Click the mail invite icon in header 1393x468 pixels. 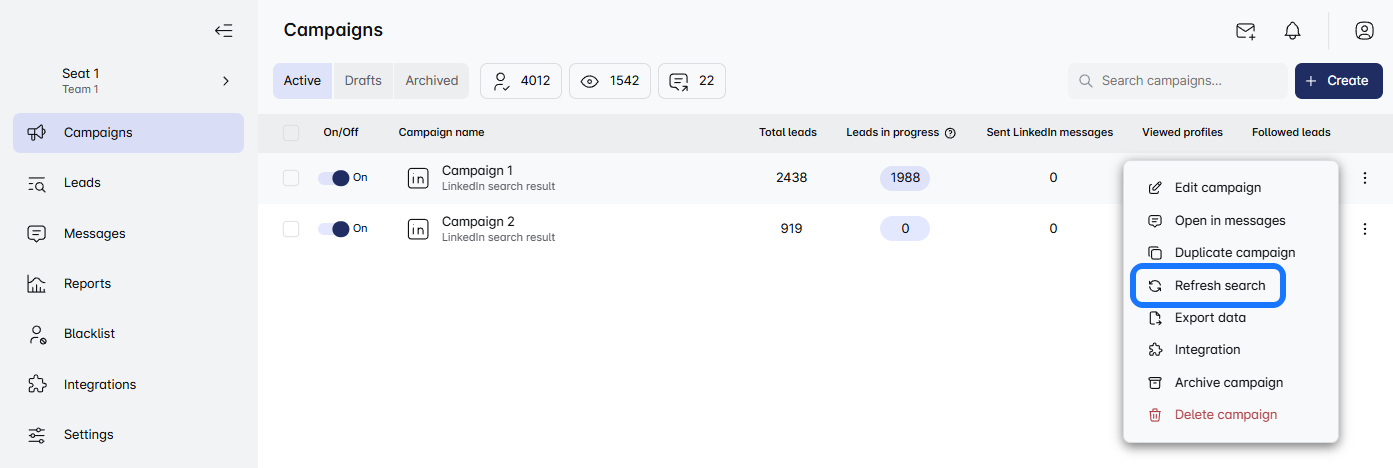[1245, 31]
